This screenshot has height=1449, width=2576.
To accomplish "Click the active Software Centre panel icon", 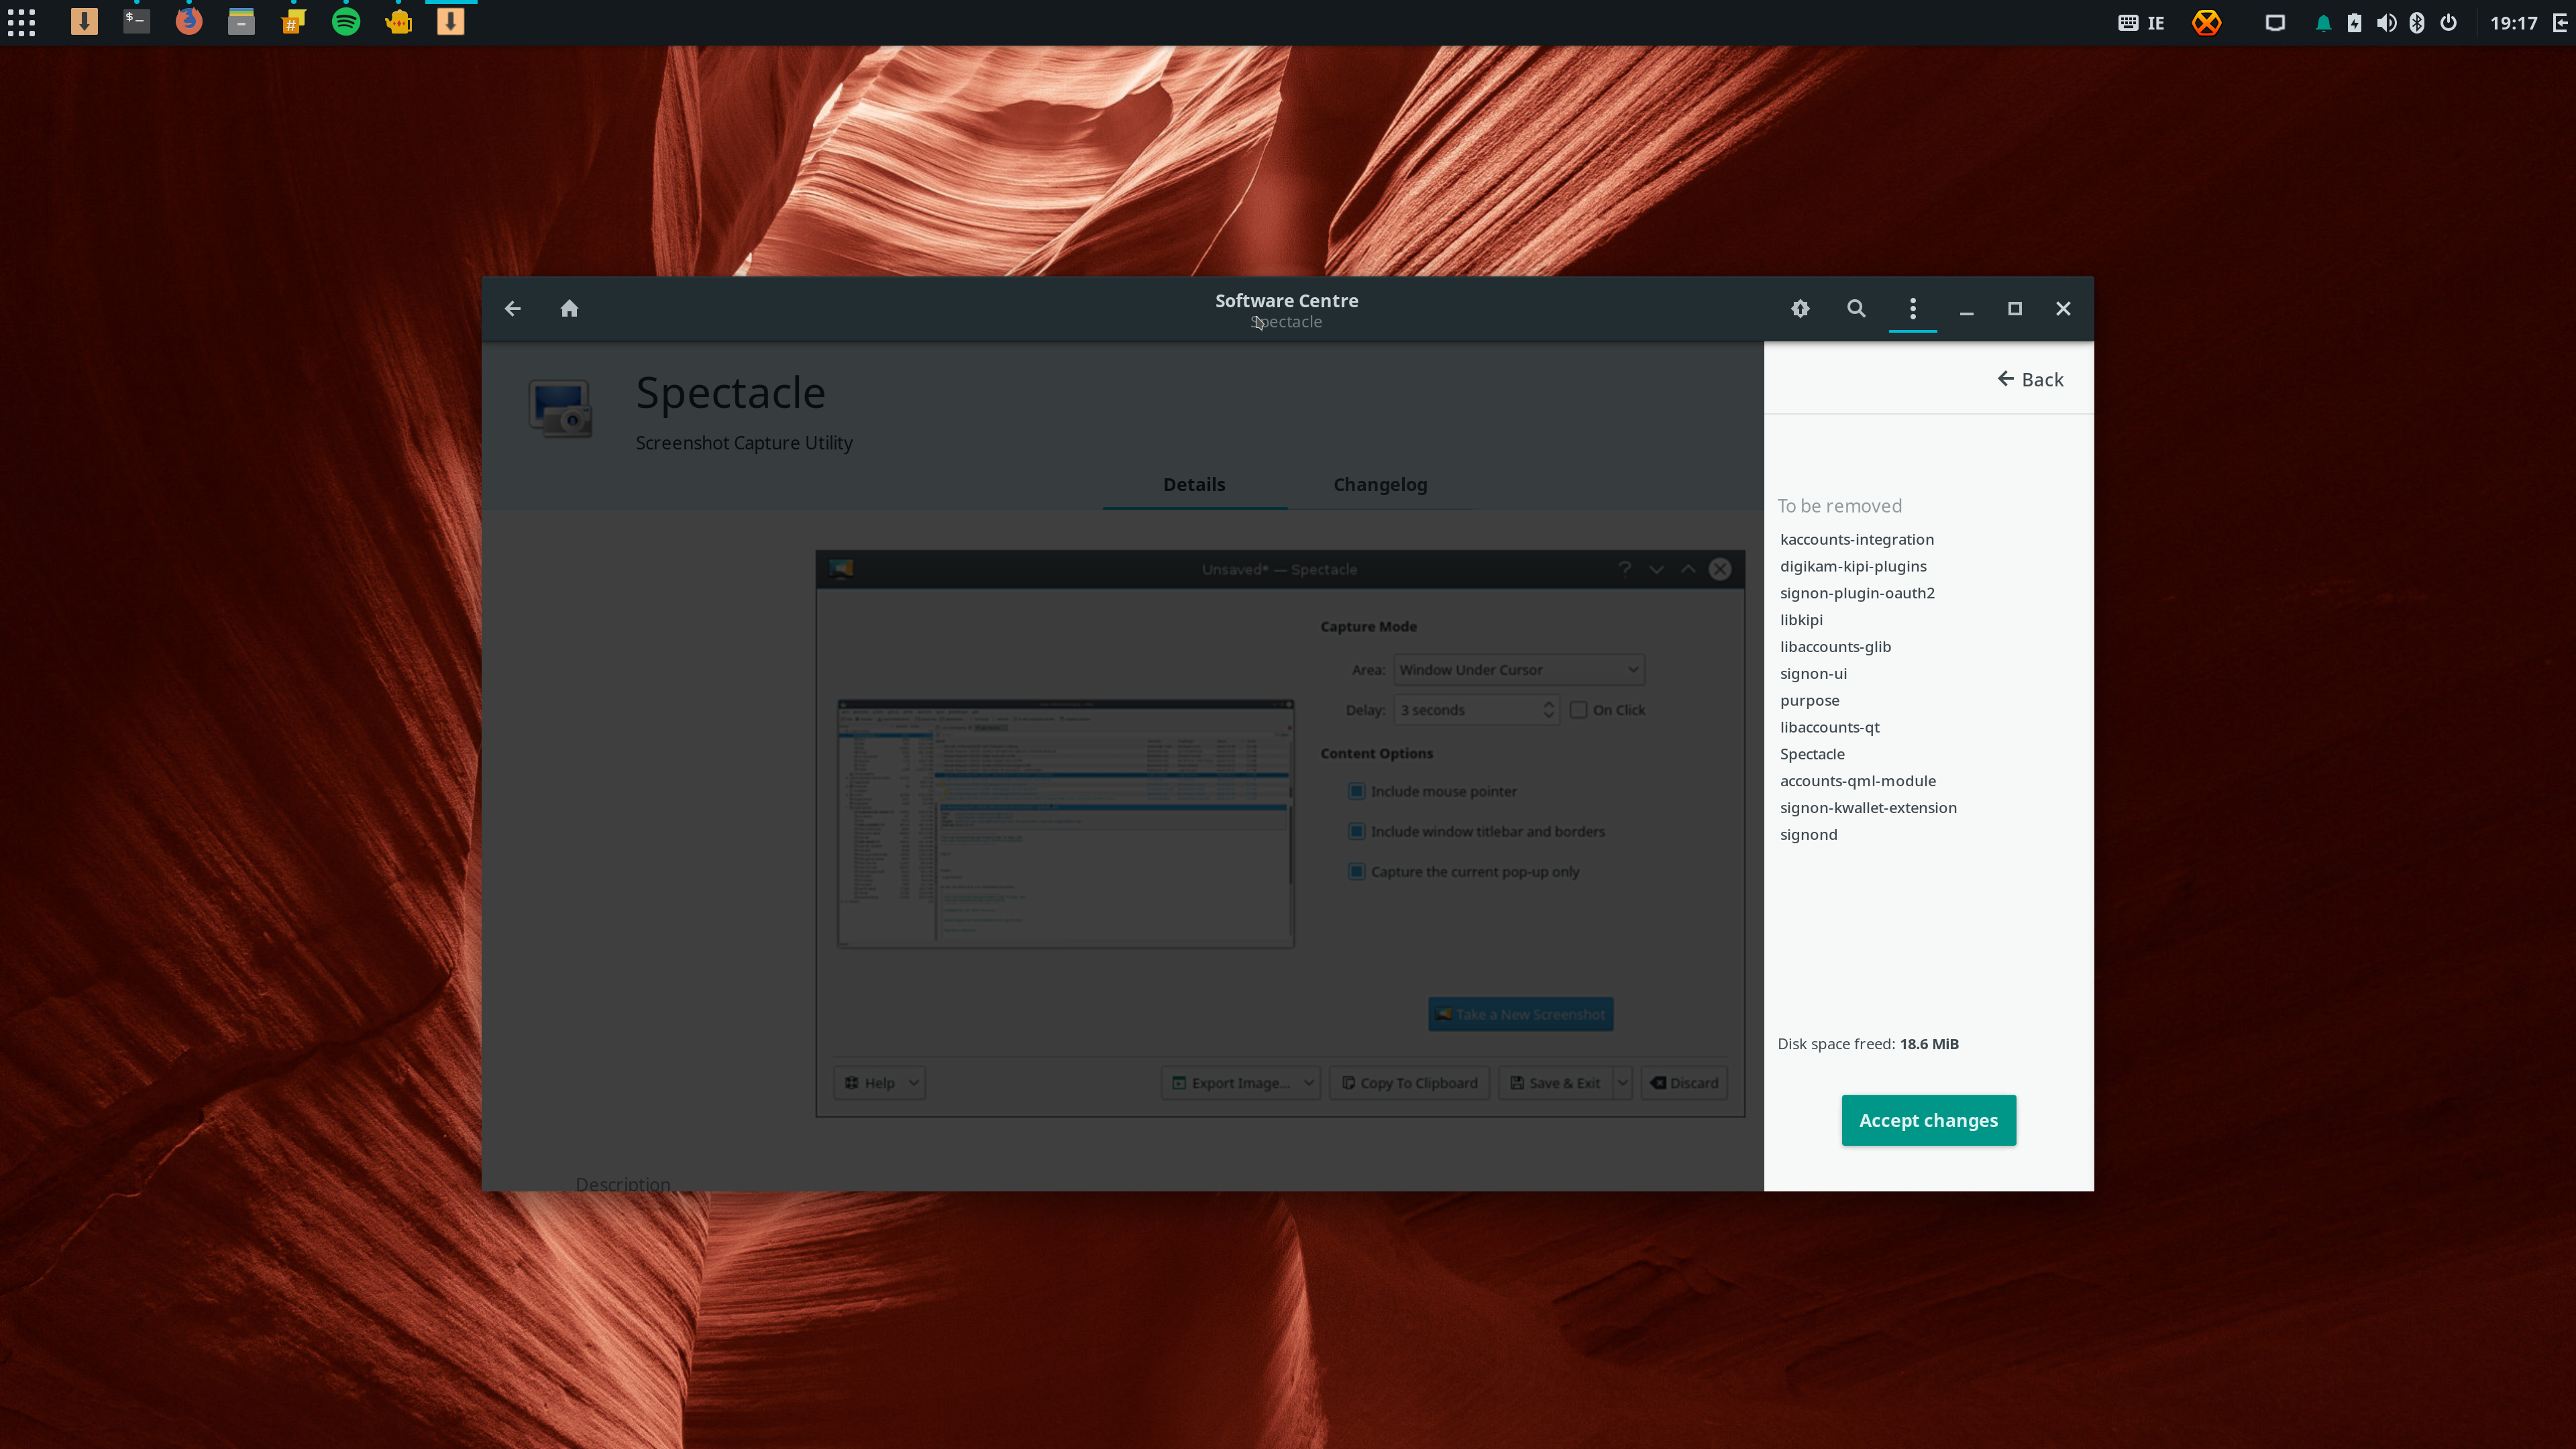I will [x=450, y=22].
